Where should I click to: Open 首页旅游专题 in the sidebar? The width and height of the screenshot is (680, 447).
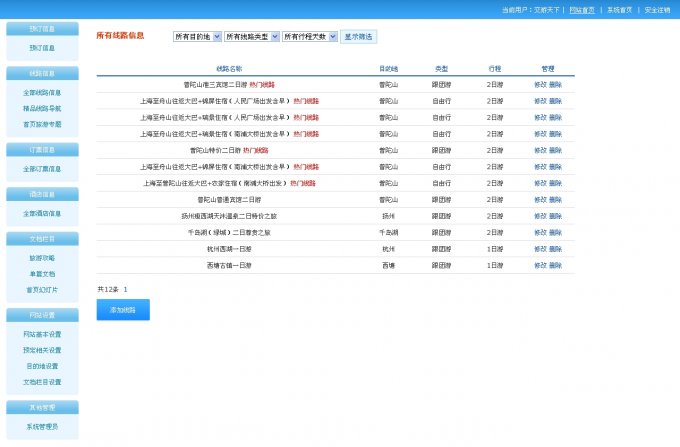(x=42, y=124)
